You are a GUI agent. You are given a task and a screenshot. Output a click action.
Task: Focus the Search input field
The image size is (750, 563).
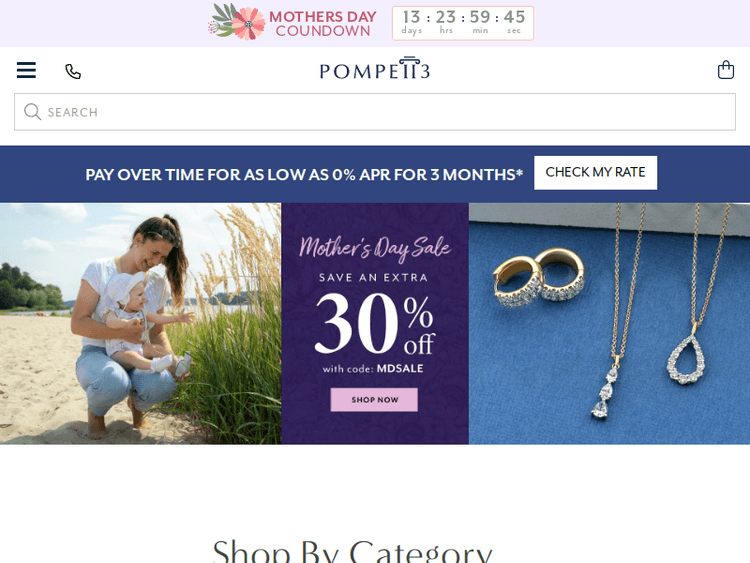click(375, 112)
